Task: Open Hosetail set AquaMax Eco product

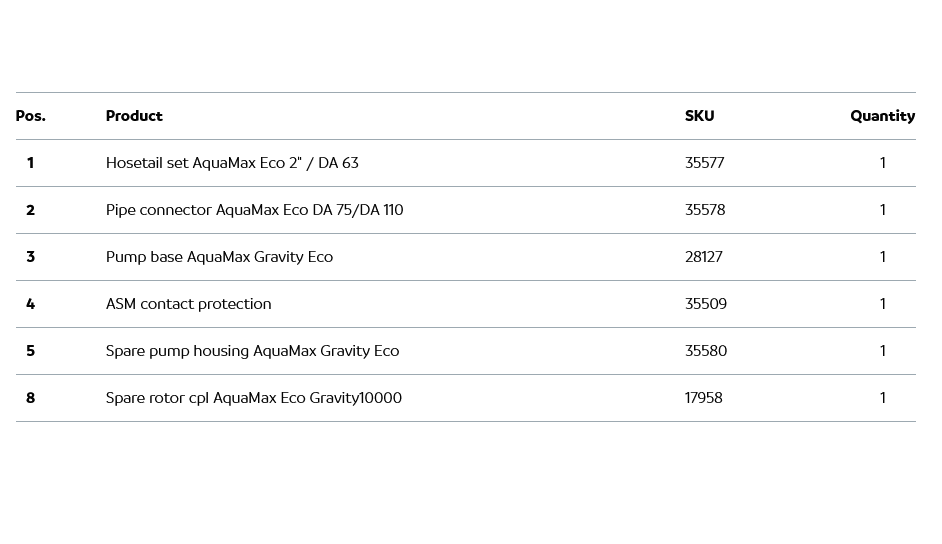Action: pos(232,163)
